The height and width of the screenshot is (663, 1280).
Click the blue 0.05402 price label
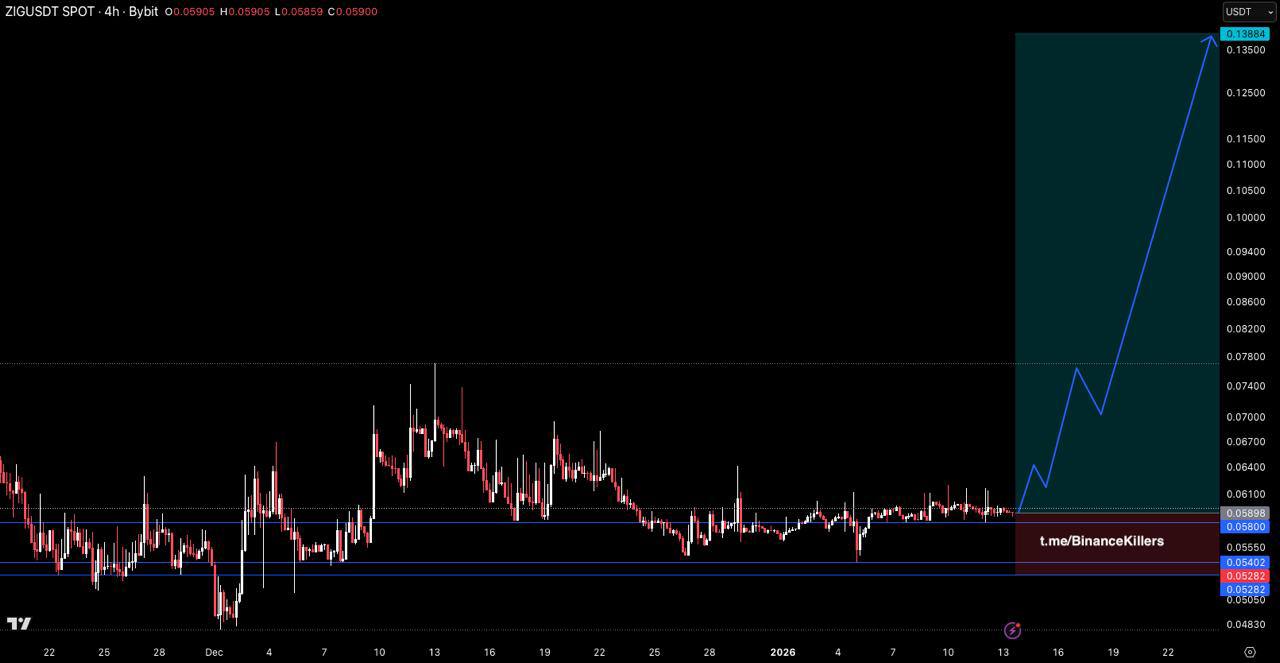[x=1246, y=563]
